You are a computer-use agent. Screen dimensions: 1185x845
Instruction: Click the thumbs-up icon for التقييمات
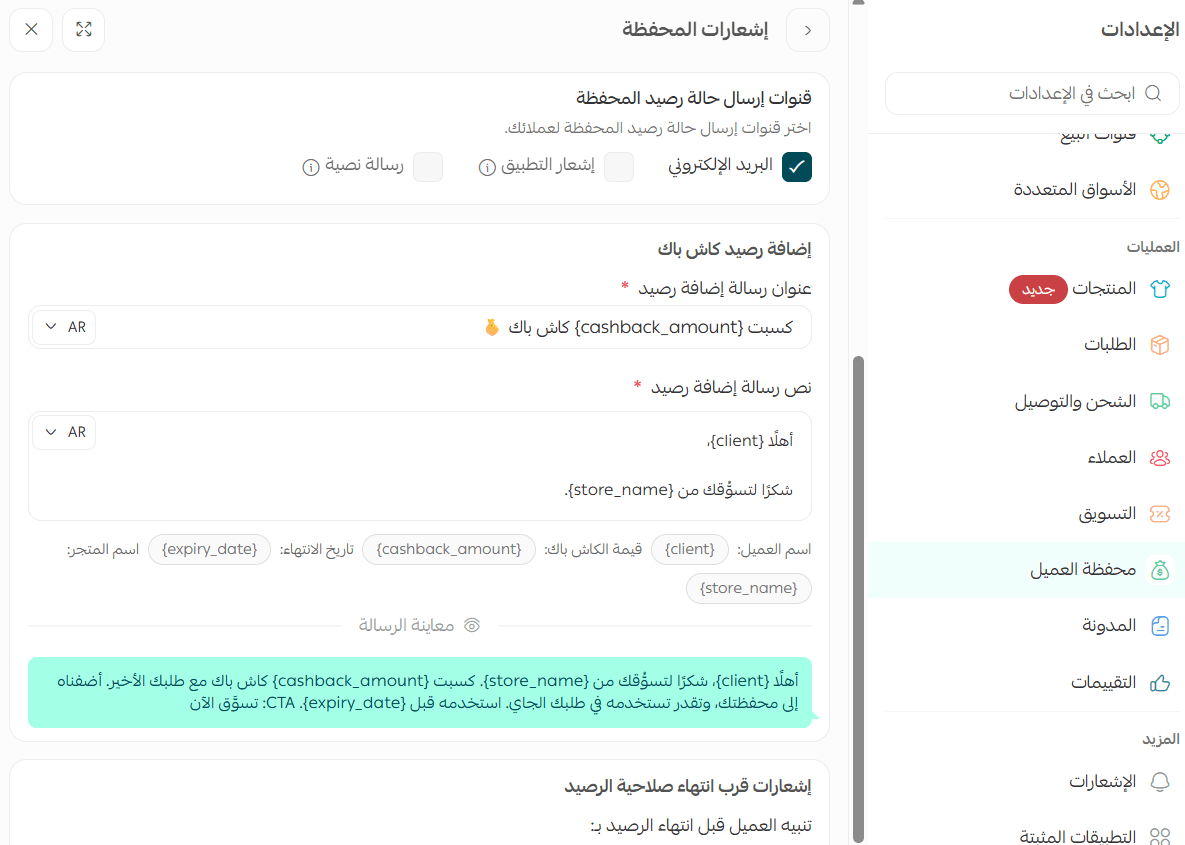coord(1159,682)
